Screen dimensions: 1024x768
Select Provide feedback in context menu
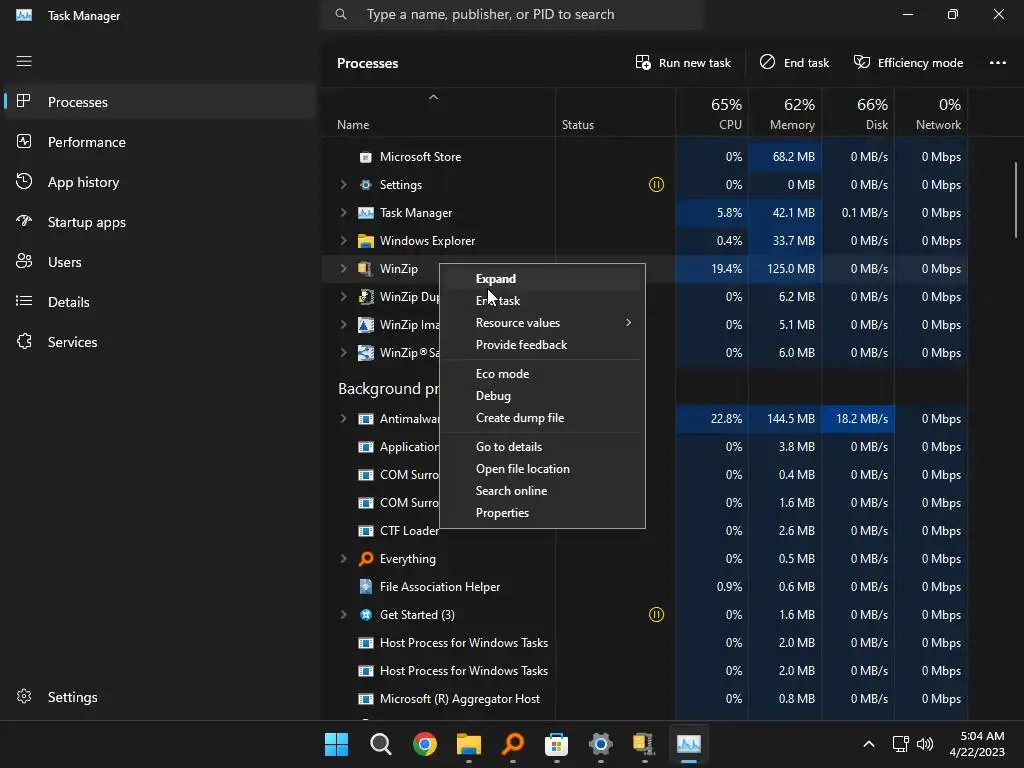542,345
